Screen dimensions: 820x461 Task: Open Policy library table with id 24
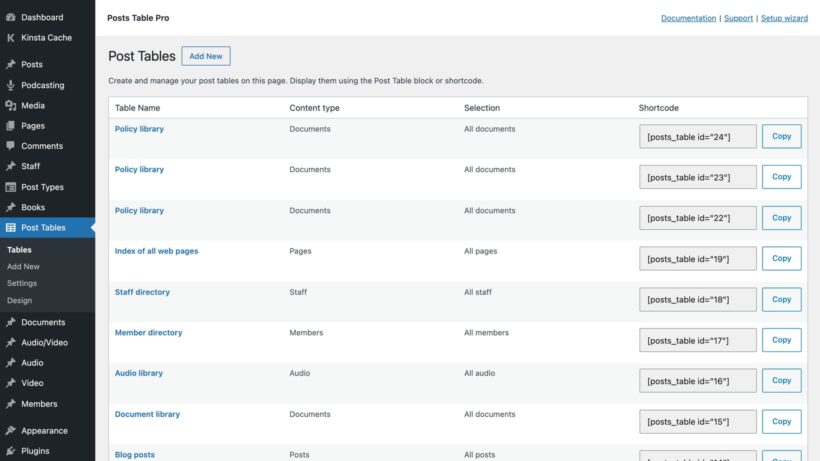coord(139,129)
